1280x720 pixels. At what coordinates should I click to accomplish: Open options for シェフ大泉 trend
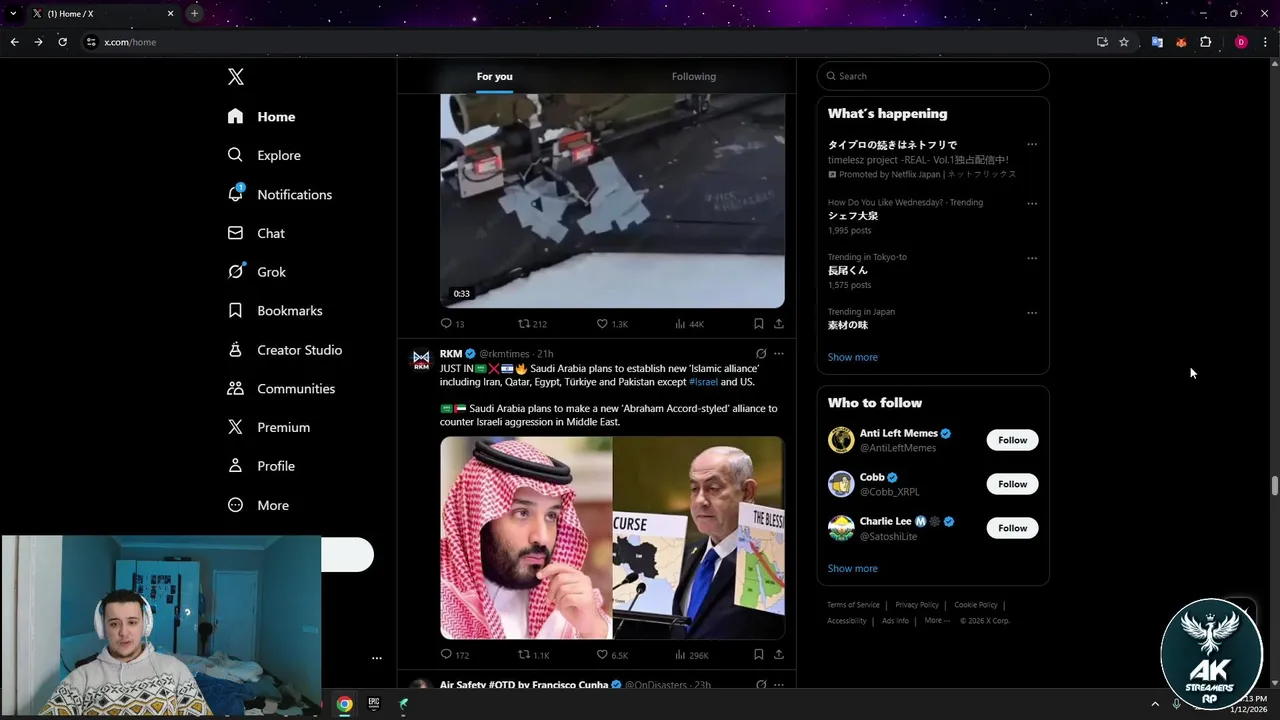pyautogui.click(x=1032, y=204)
